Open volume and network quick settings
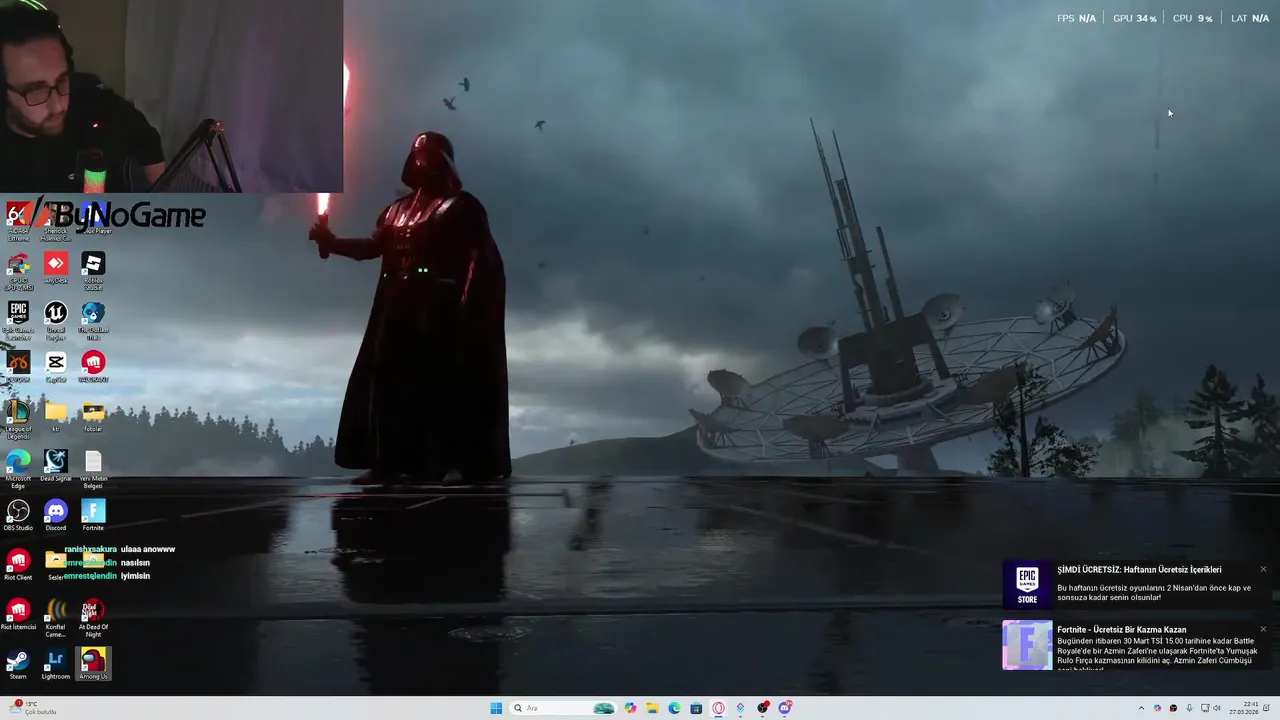 1212,708
